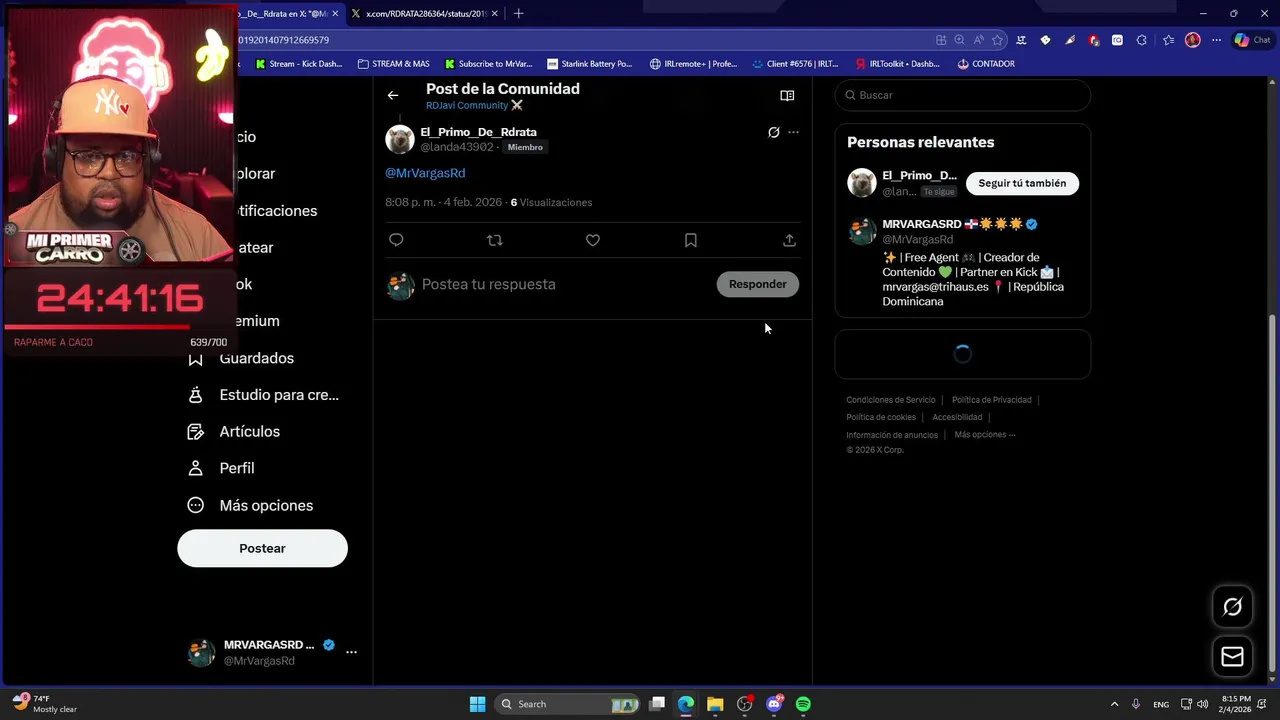Click the Responder button
The height and width of the screenshot is (720, 1280).
tap(757, 284)
